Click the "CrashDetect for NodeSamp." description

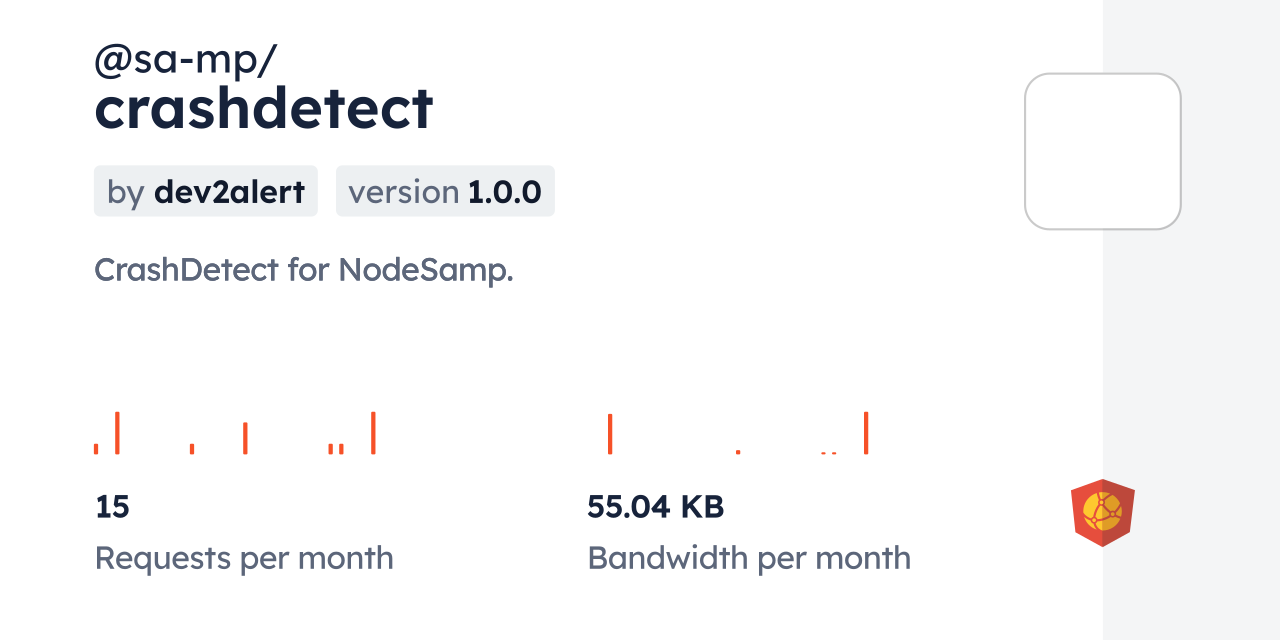pos(304,270)
